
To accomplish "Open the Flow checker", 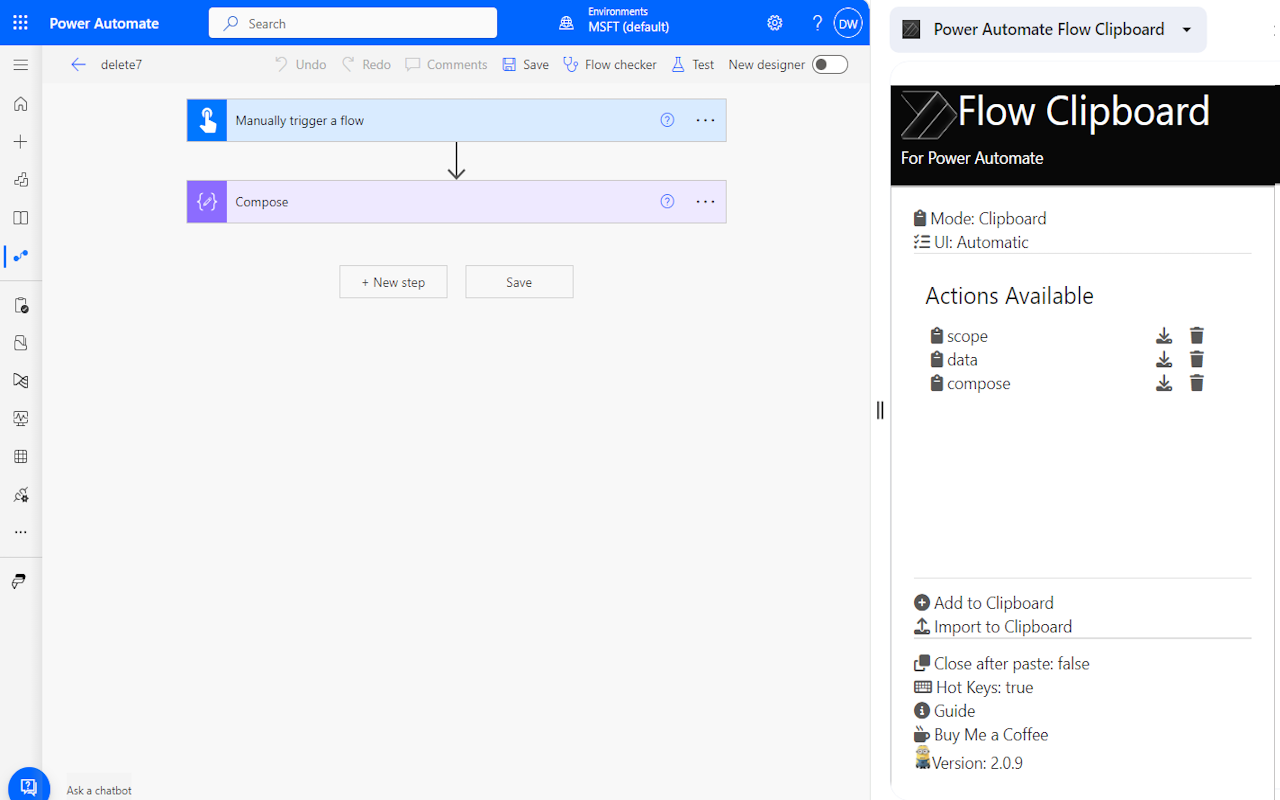I will [609, 64].
